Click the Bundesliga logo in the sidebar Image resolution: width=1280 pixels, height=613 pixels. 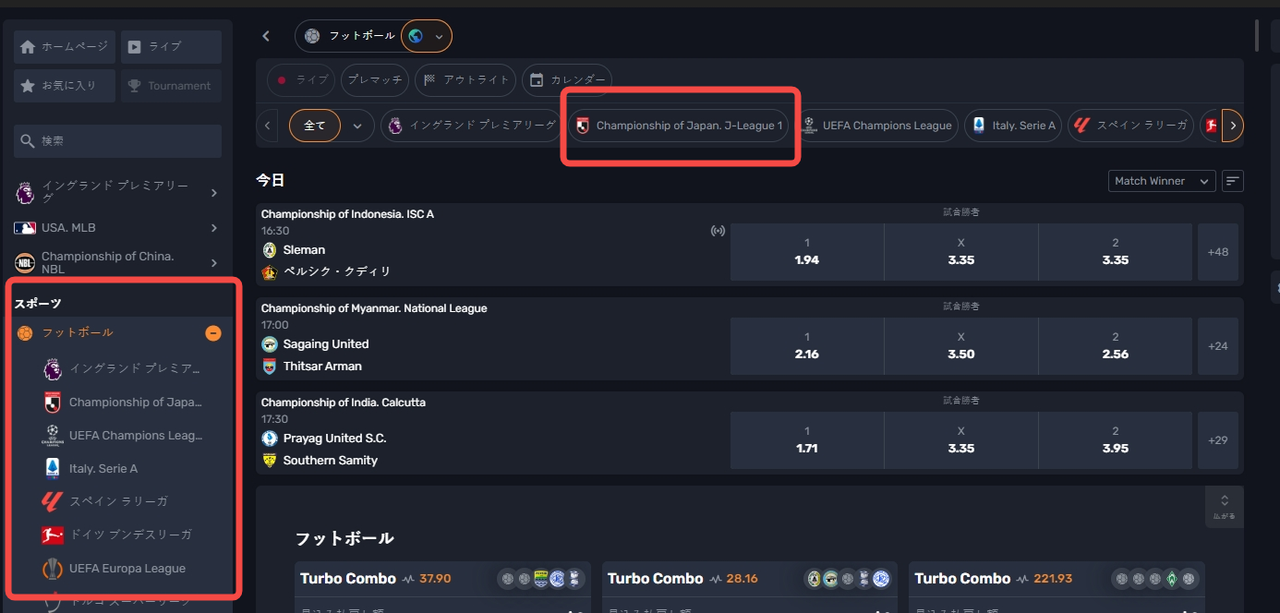(x=52, y=535)
